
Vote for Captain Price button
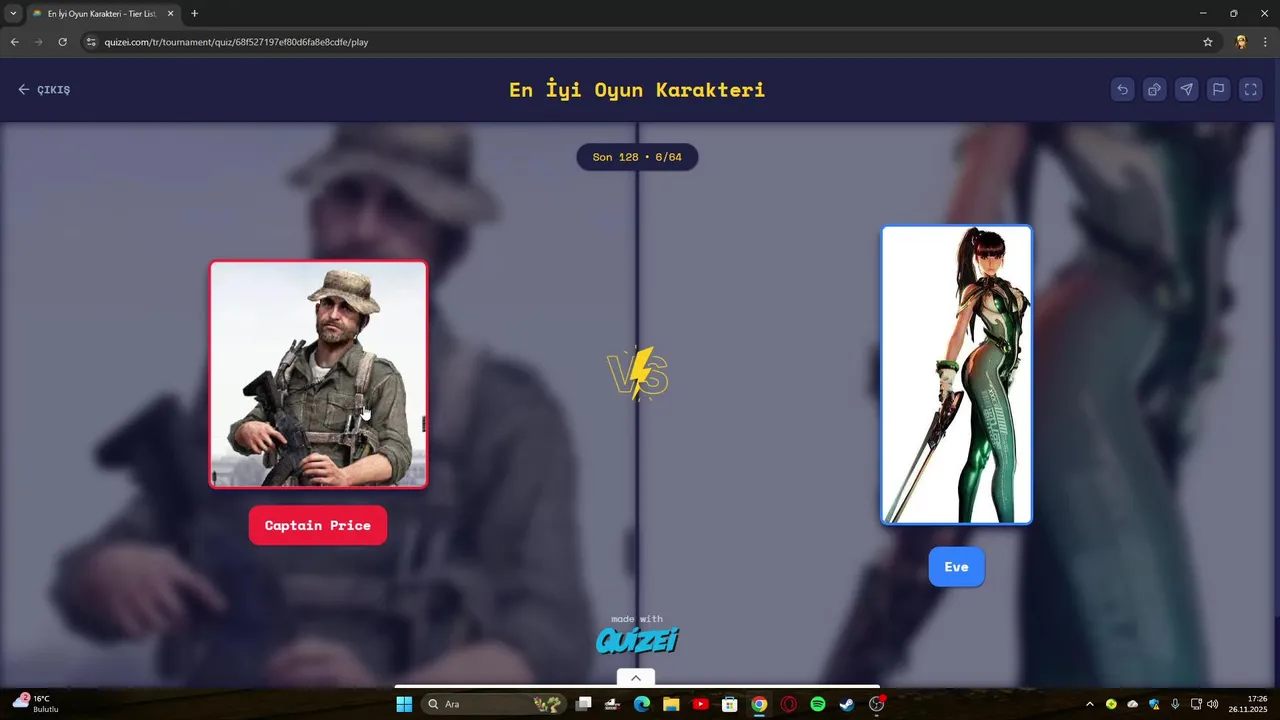318,525
